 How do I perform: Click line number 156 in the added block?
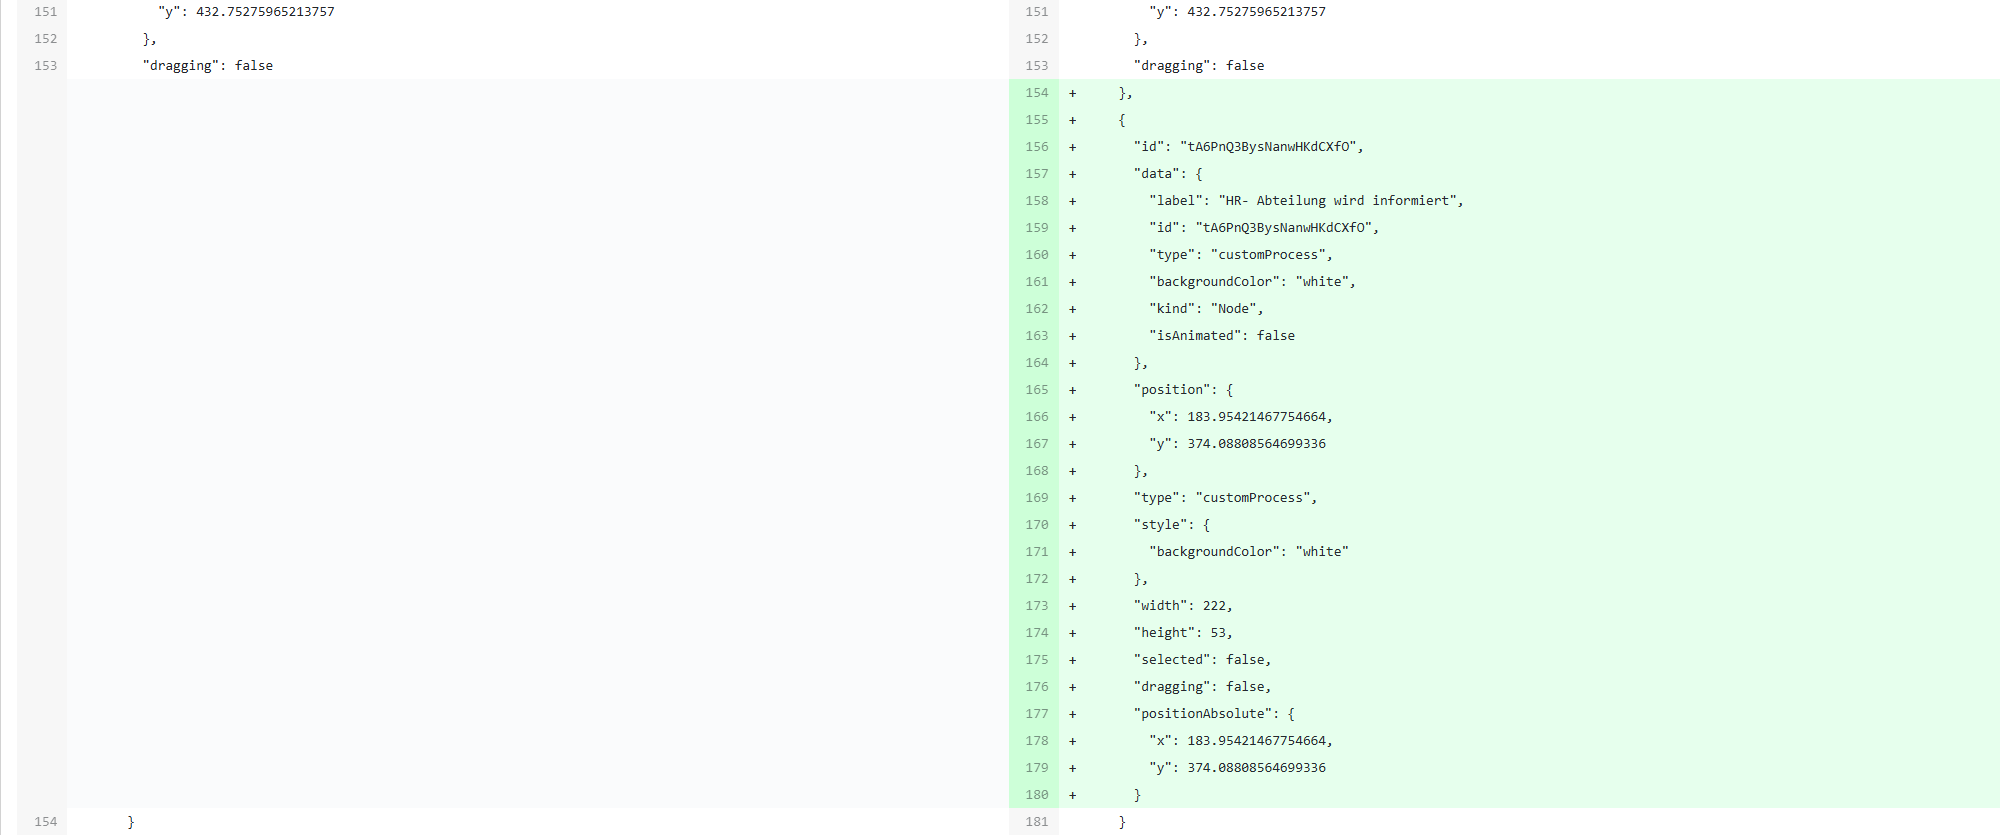pos(1036,147)
